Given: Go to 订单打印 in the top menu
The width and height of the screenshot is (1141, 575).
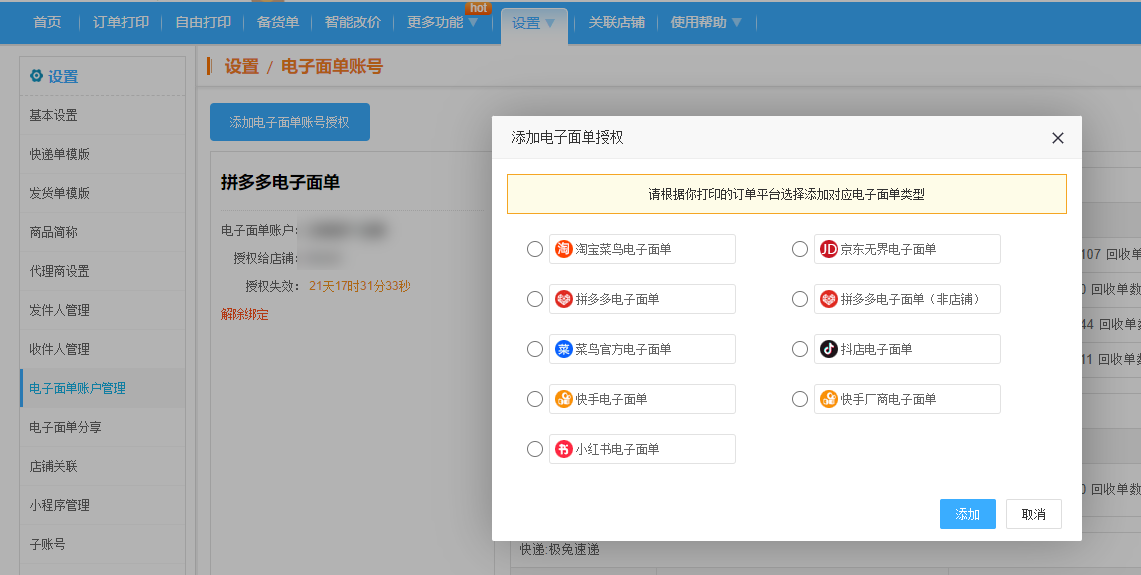Looking at the screenshot, I should [121, 22].
